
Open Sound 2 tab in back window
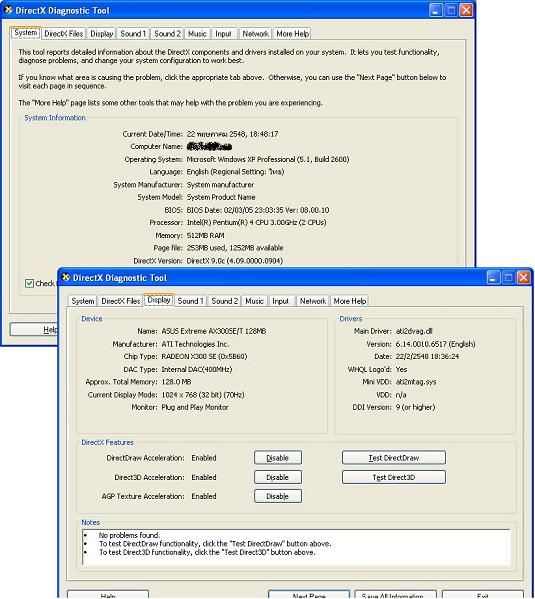pyautogui.click(x=167, y=34)
